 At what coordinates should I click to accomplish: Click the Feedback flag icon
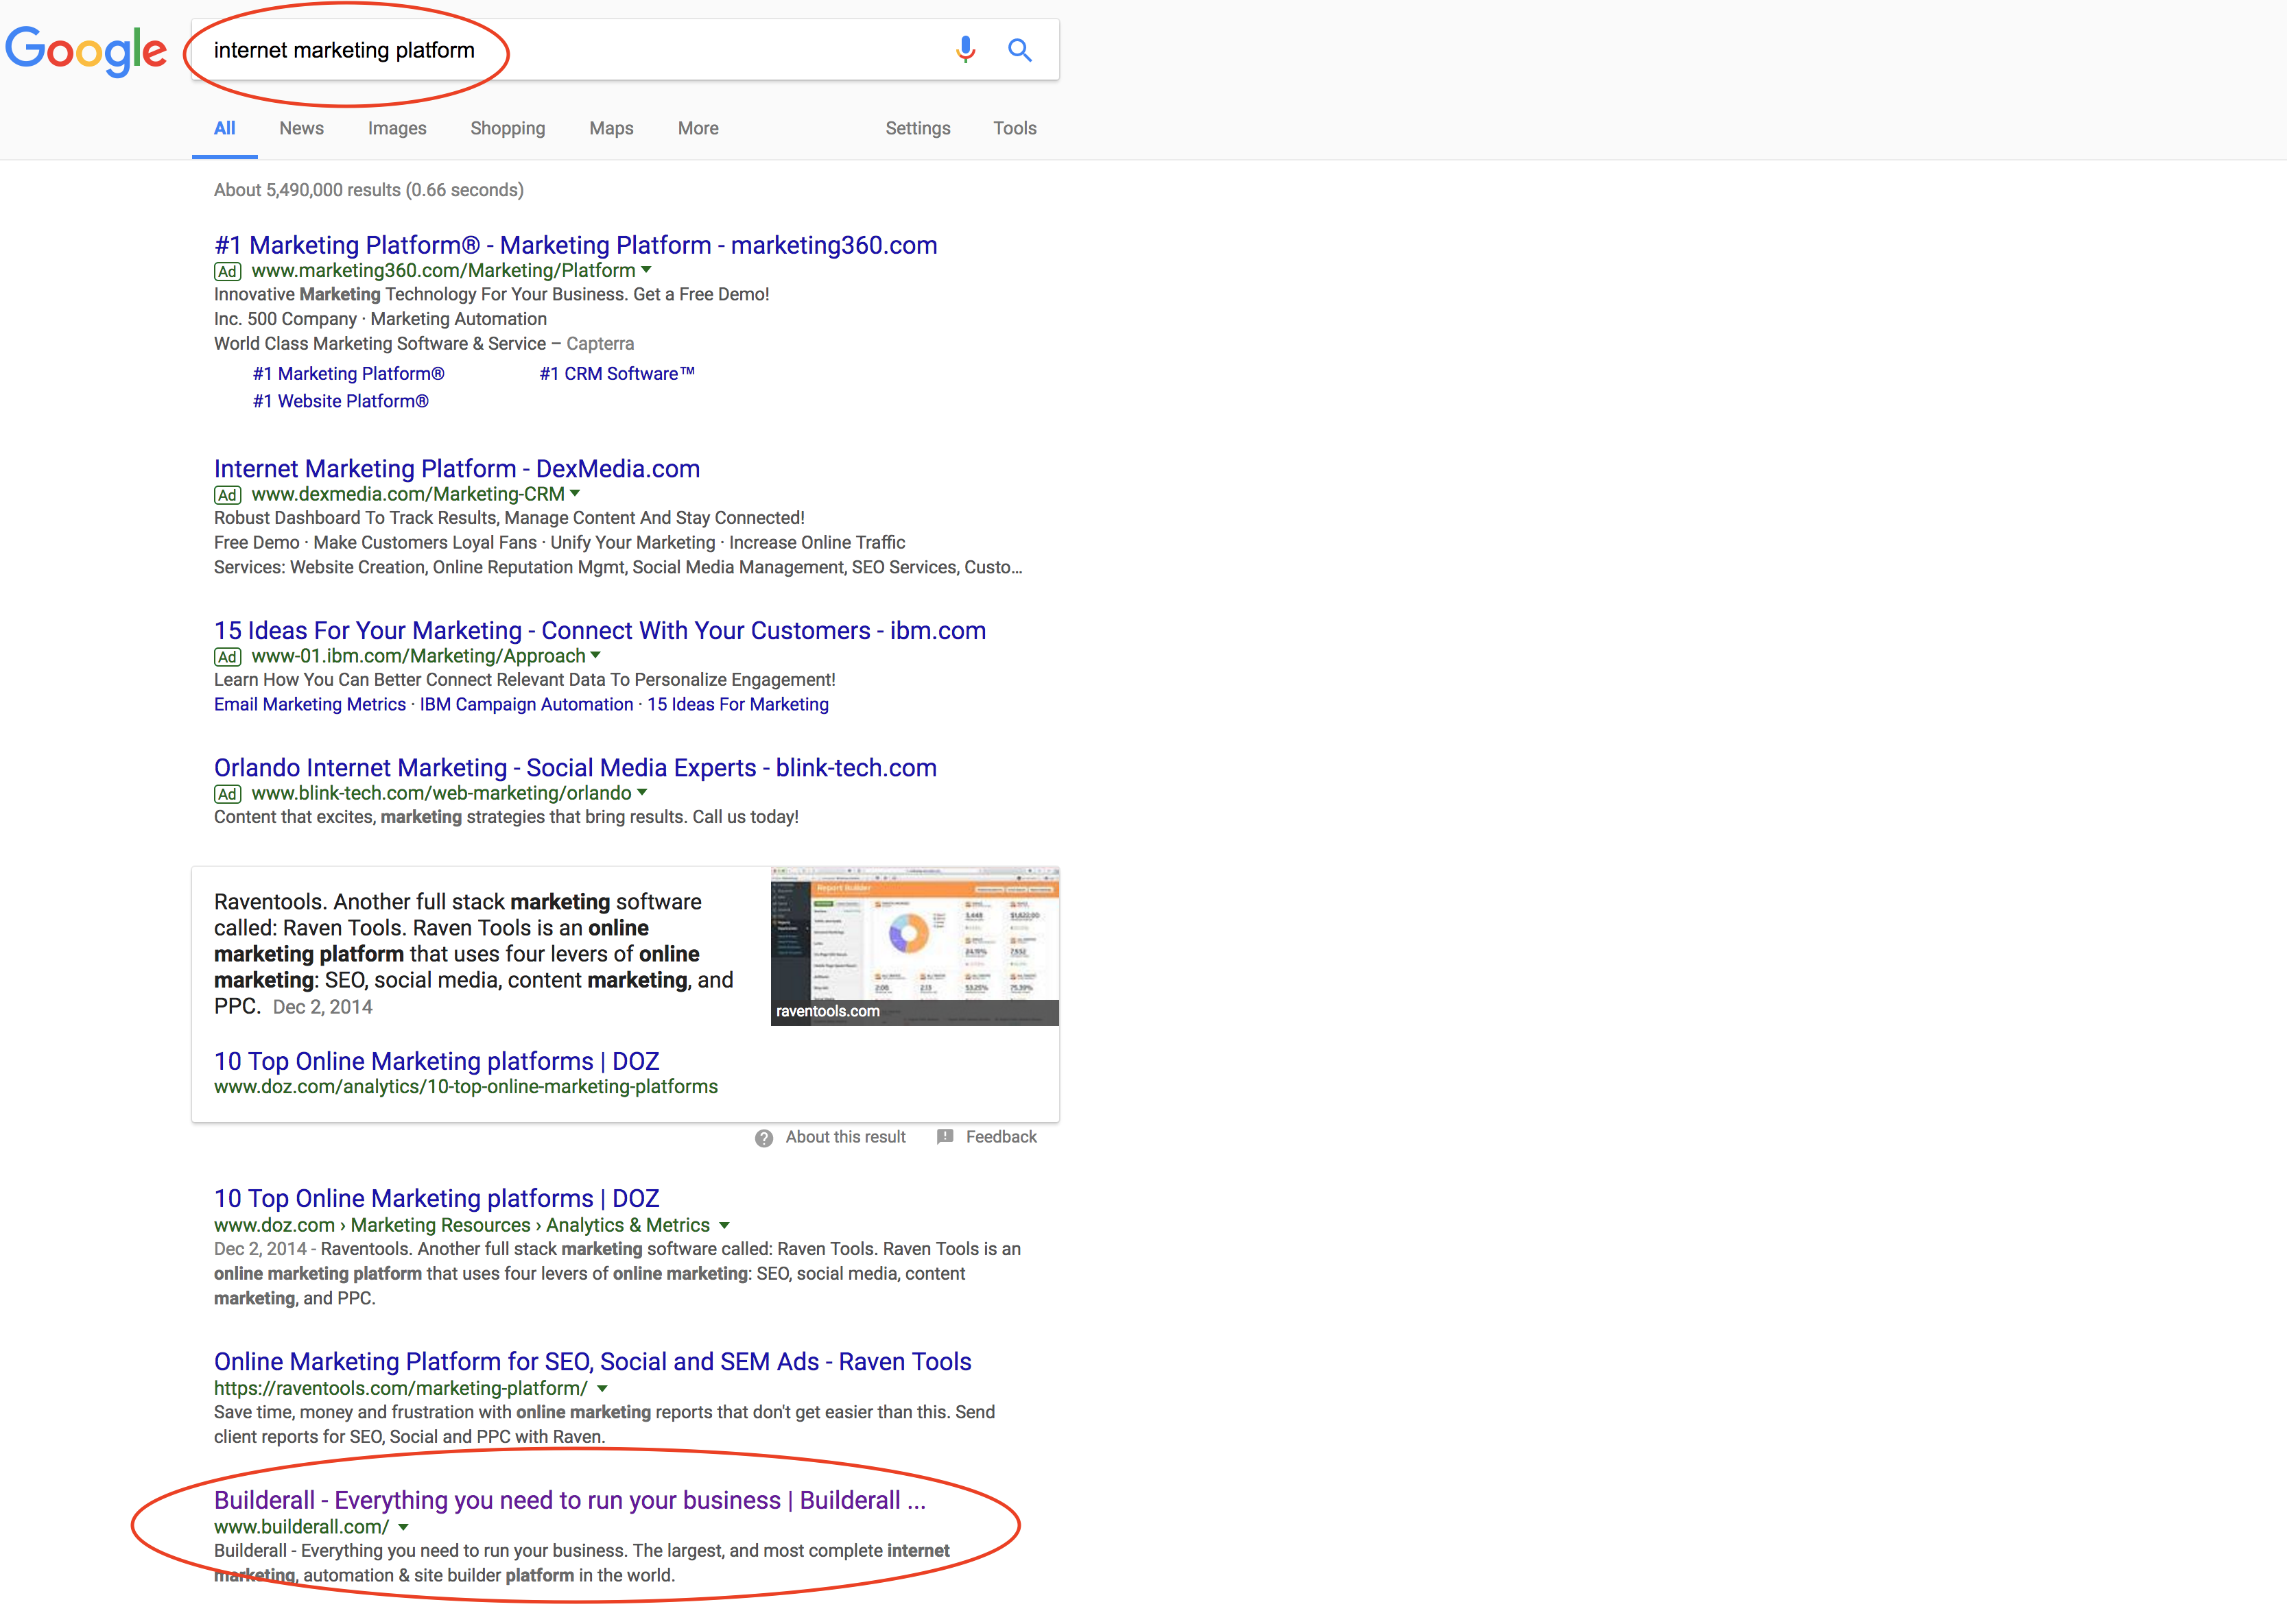click(945, 1137)
